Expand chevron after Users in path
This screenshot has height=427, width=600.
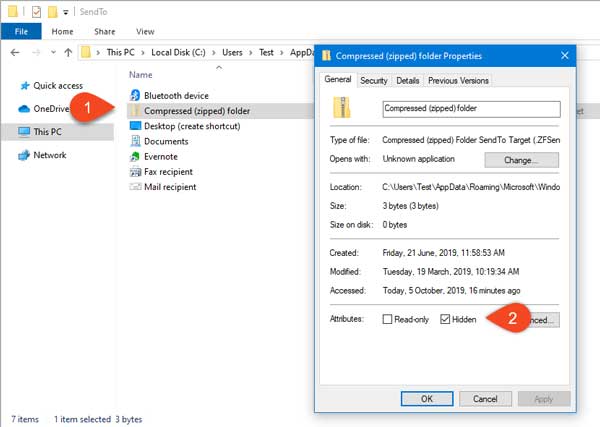(251, 53)
